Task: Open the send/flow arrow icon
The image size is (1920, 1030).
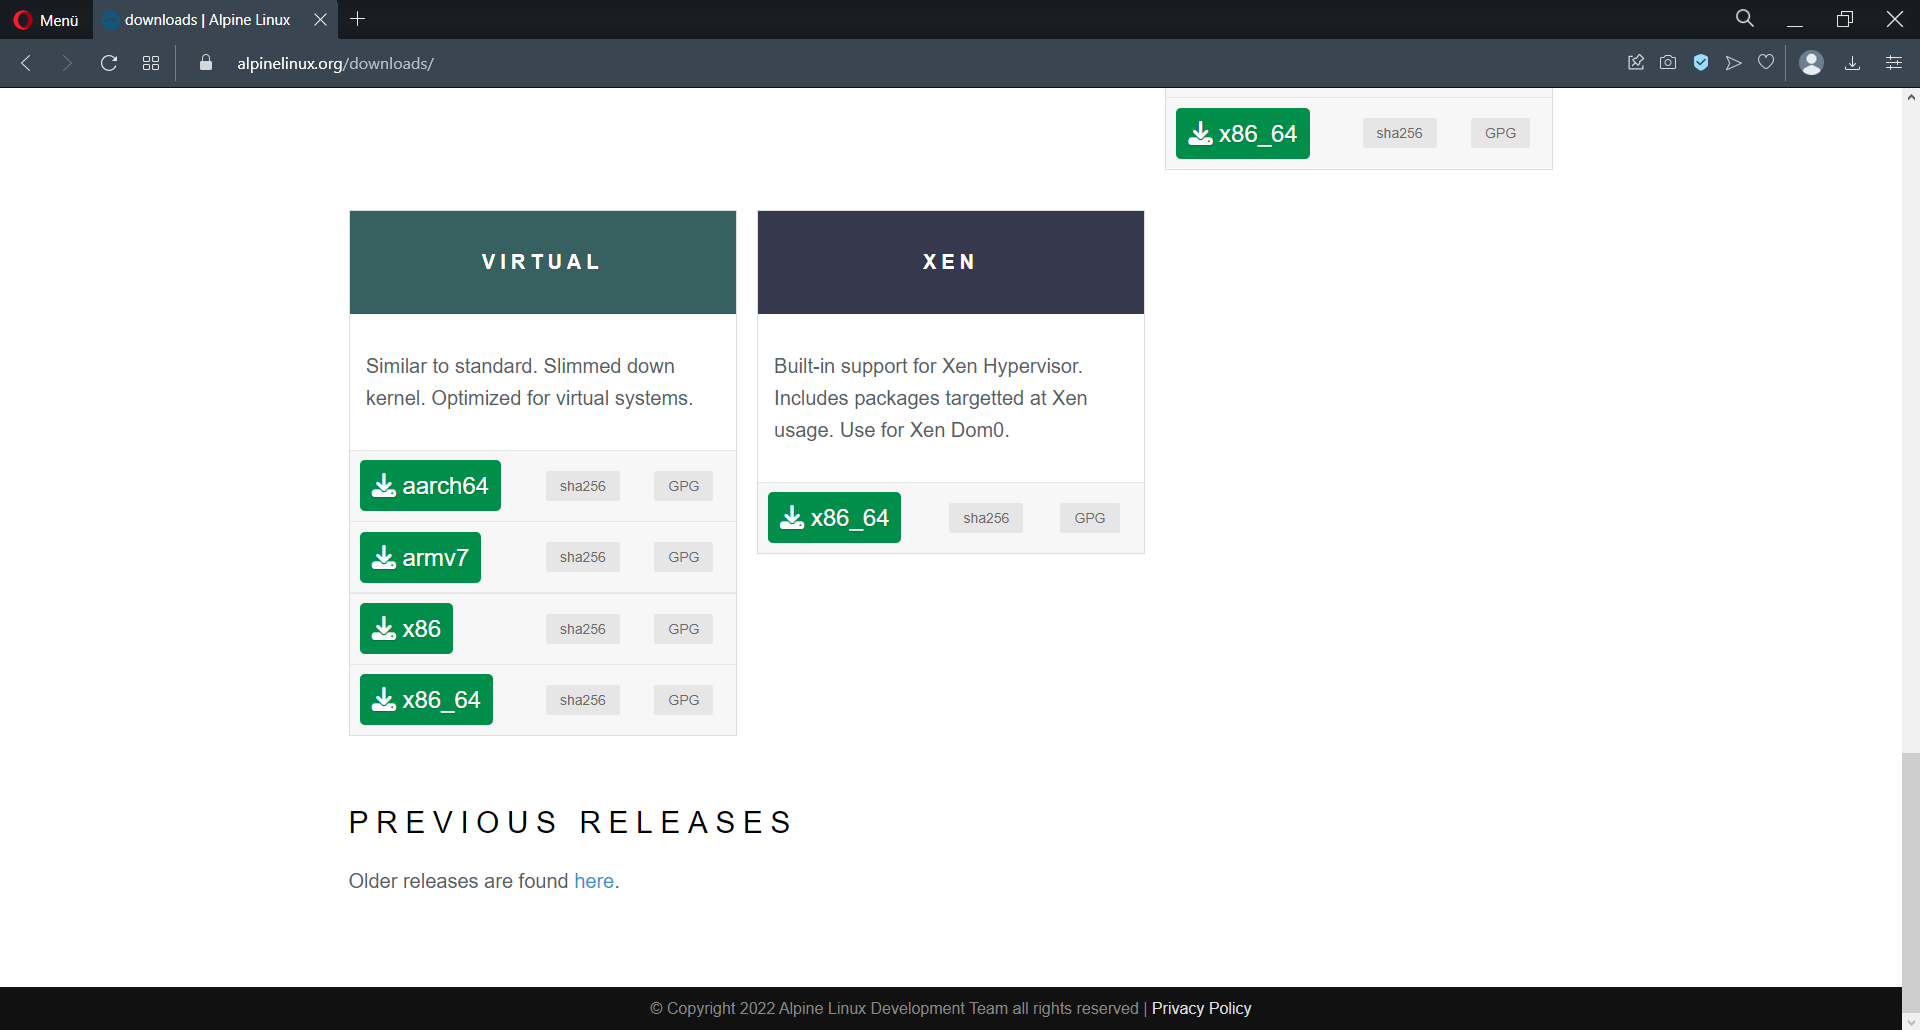Action: (x=1734, y=63)
